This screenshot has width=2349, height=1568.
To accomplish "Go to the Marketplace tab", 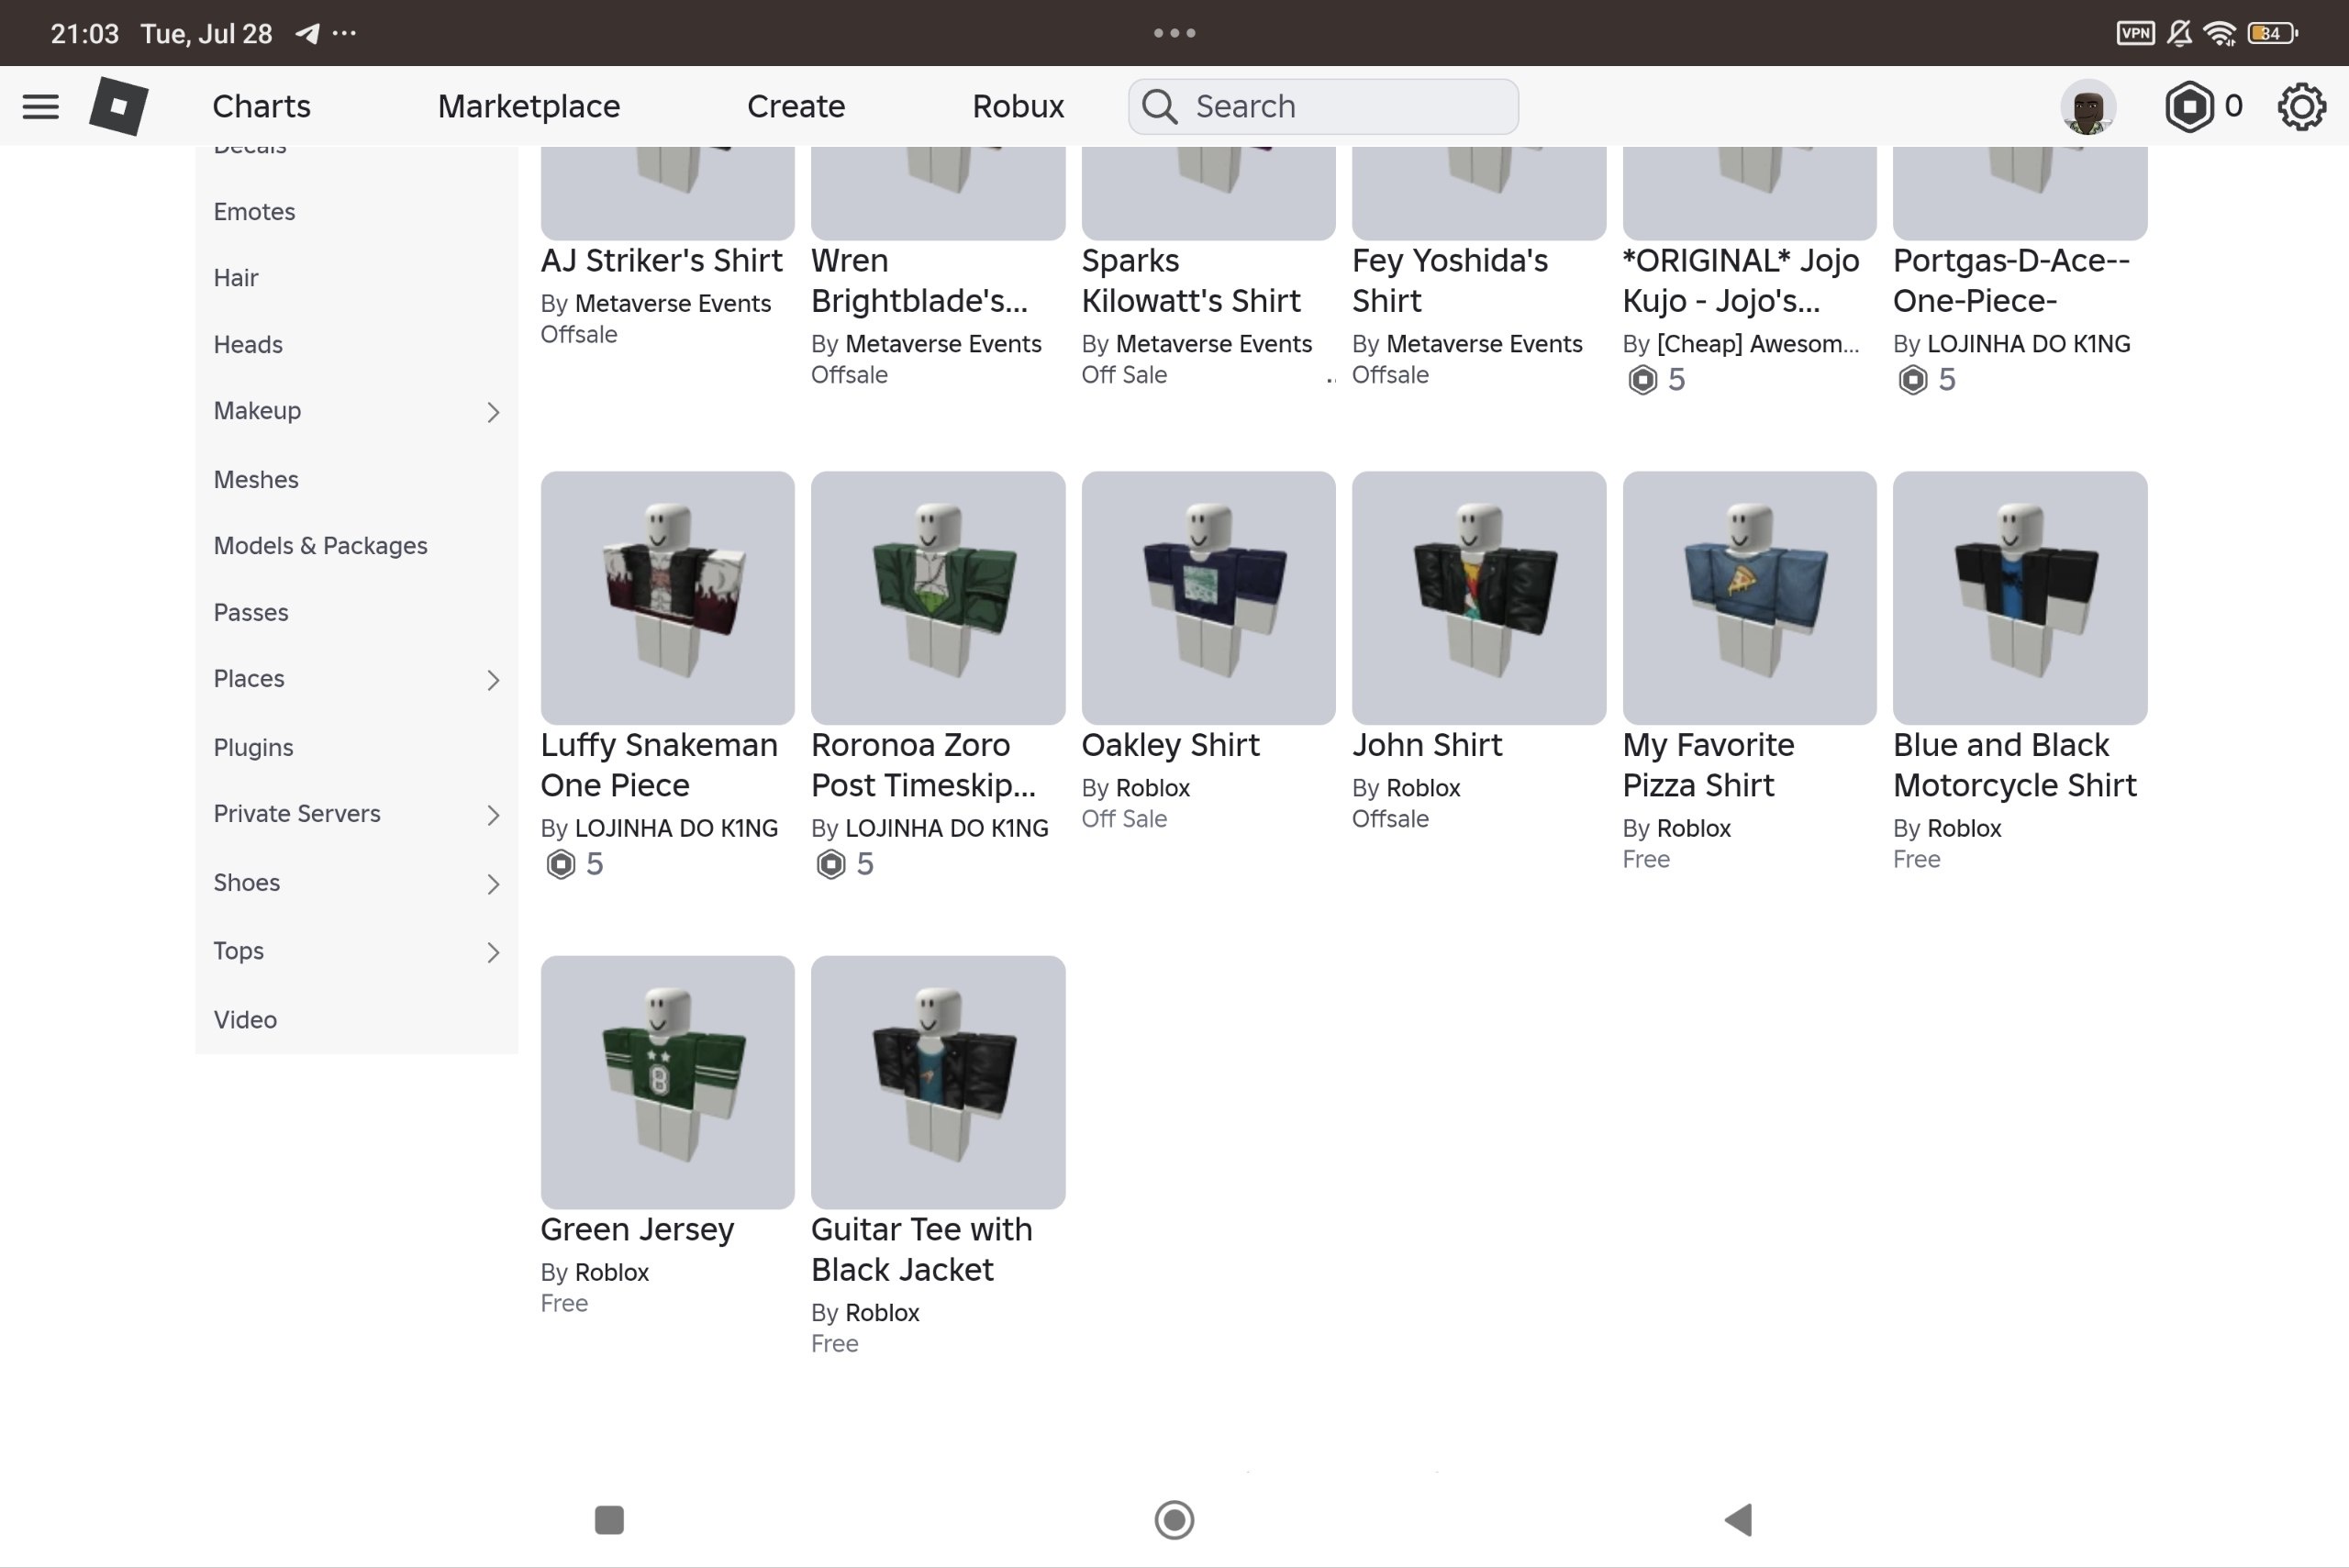I will click(529, 106).
